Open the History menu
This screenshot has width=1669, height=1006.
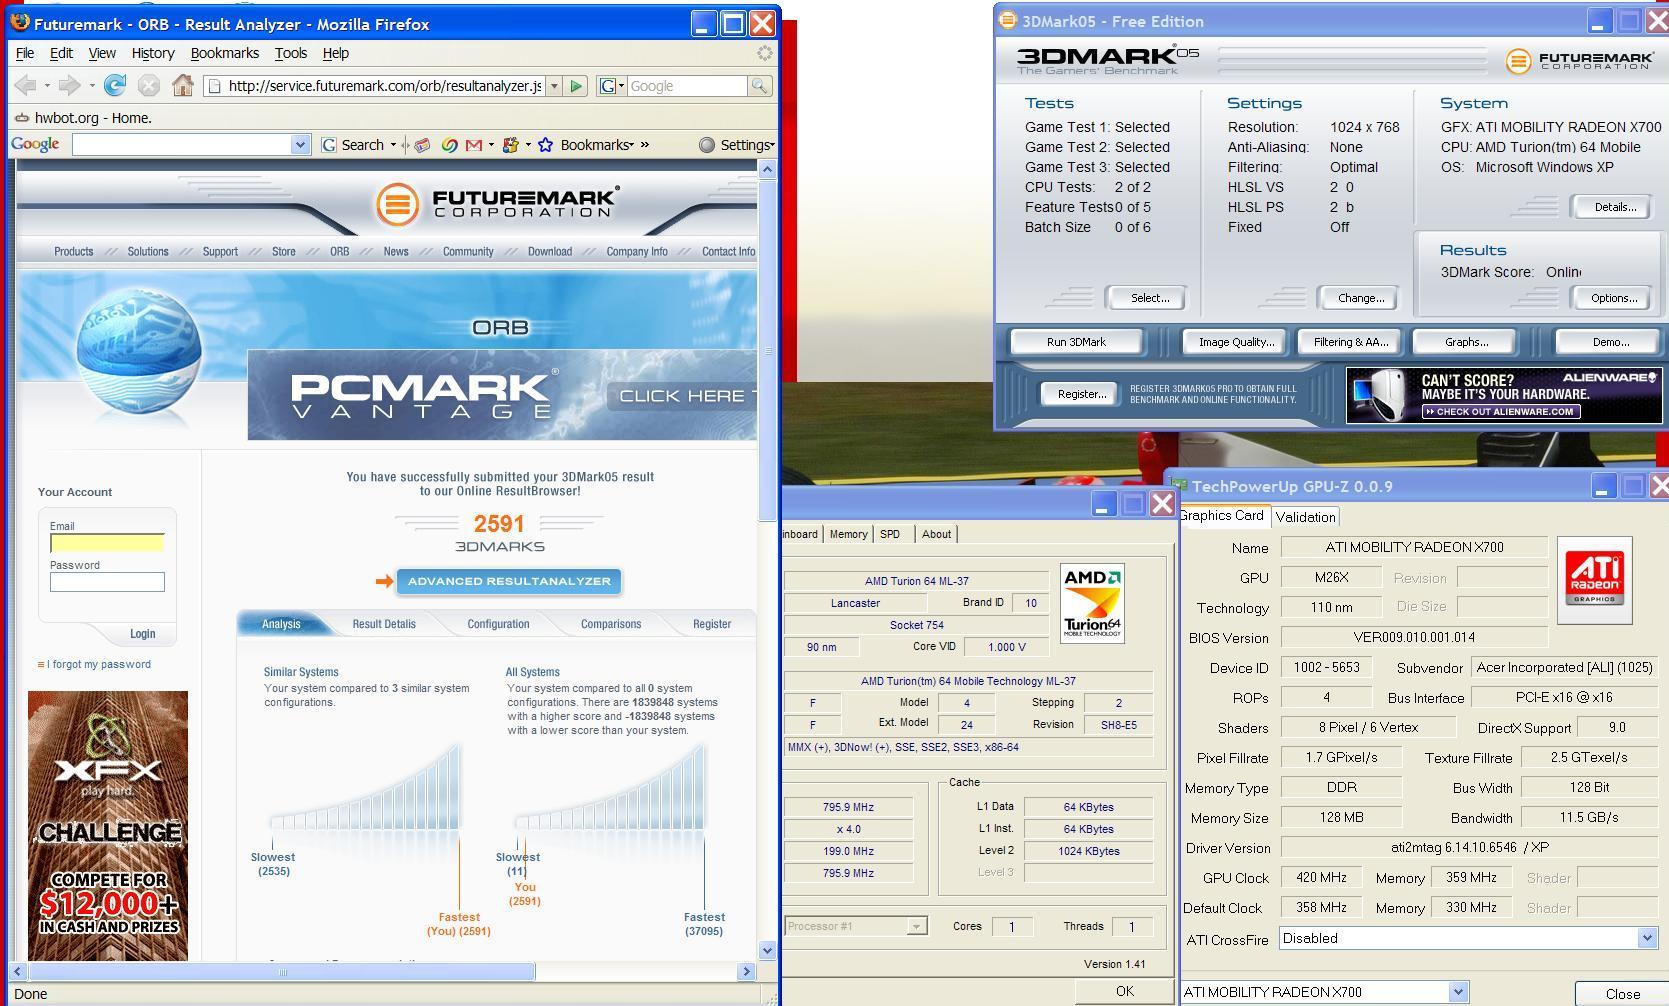[153, 53]
